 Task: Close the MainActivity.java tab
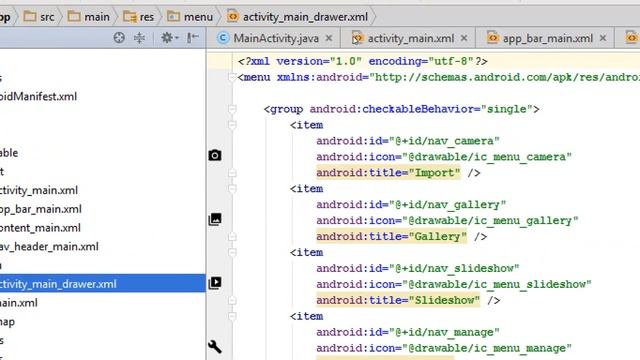click(x=329, y=38)
